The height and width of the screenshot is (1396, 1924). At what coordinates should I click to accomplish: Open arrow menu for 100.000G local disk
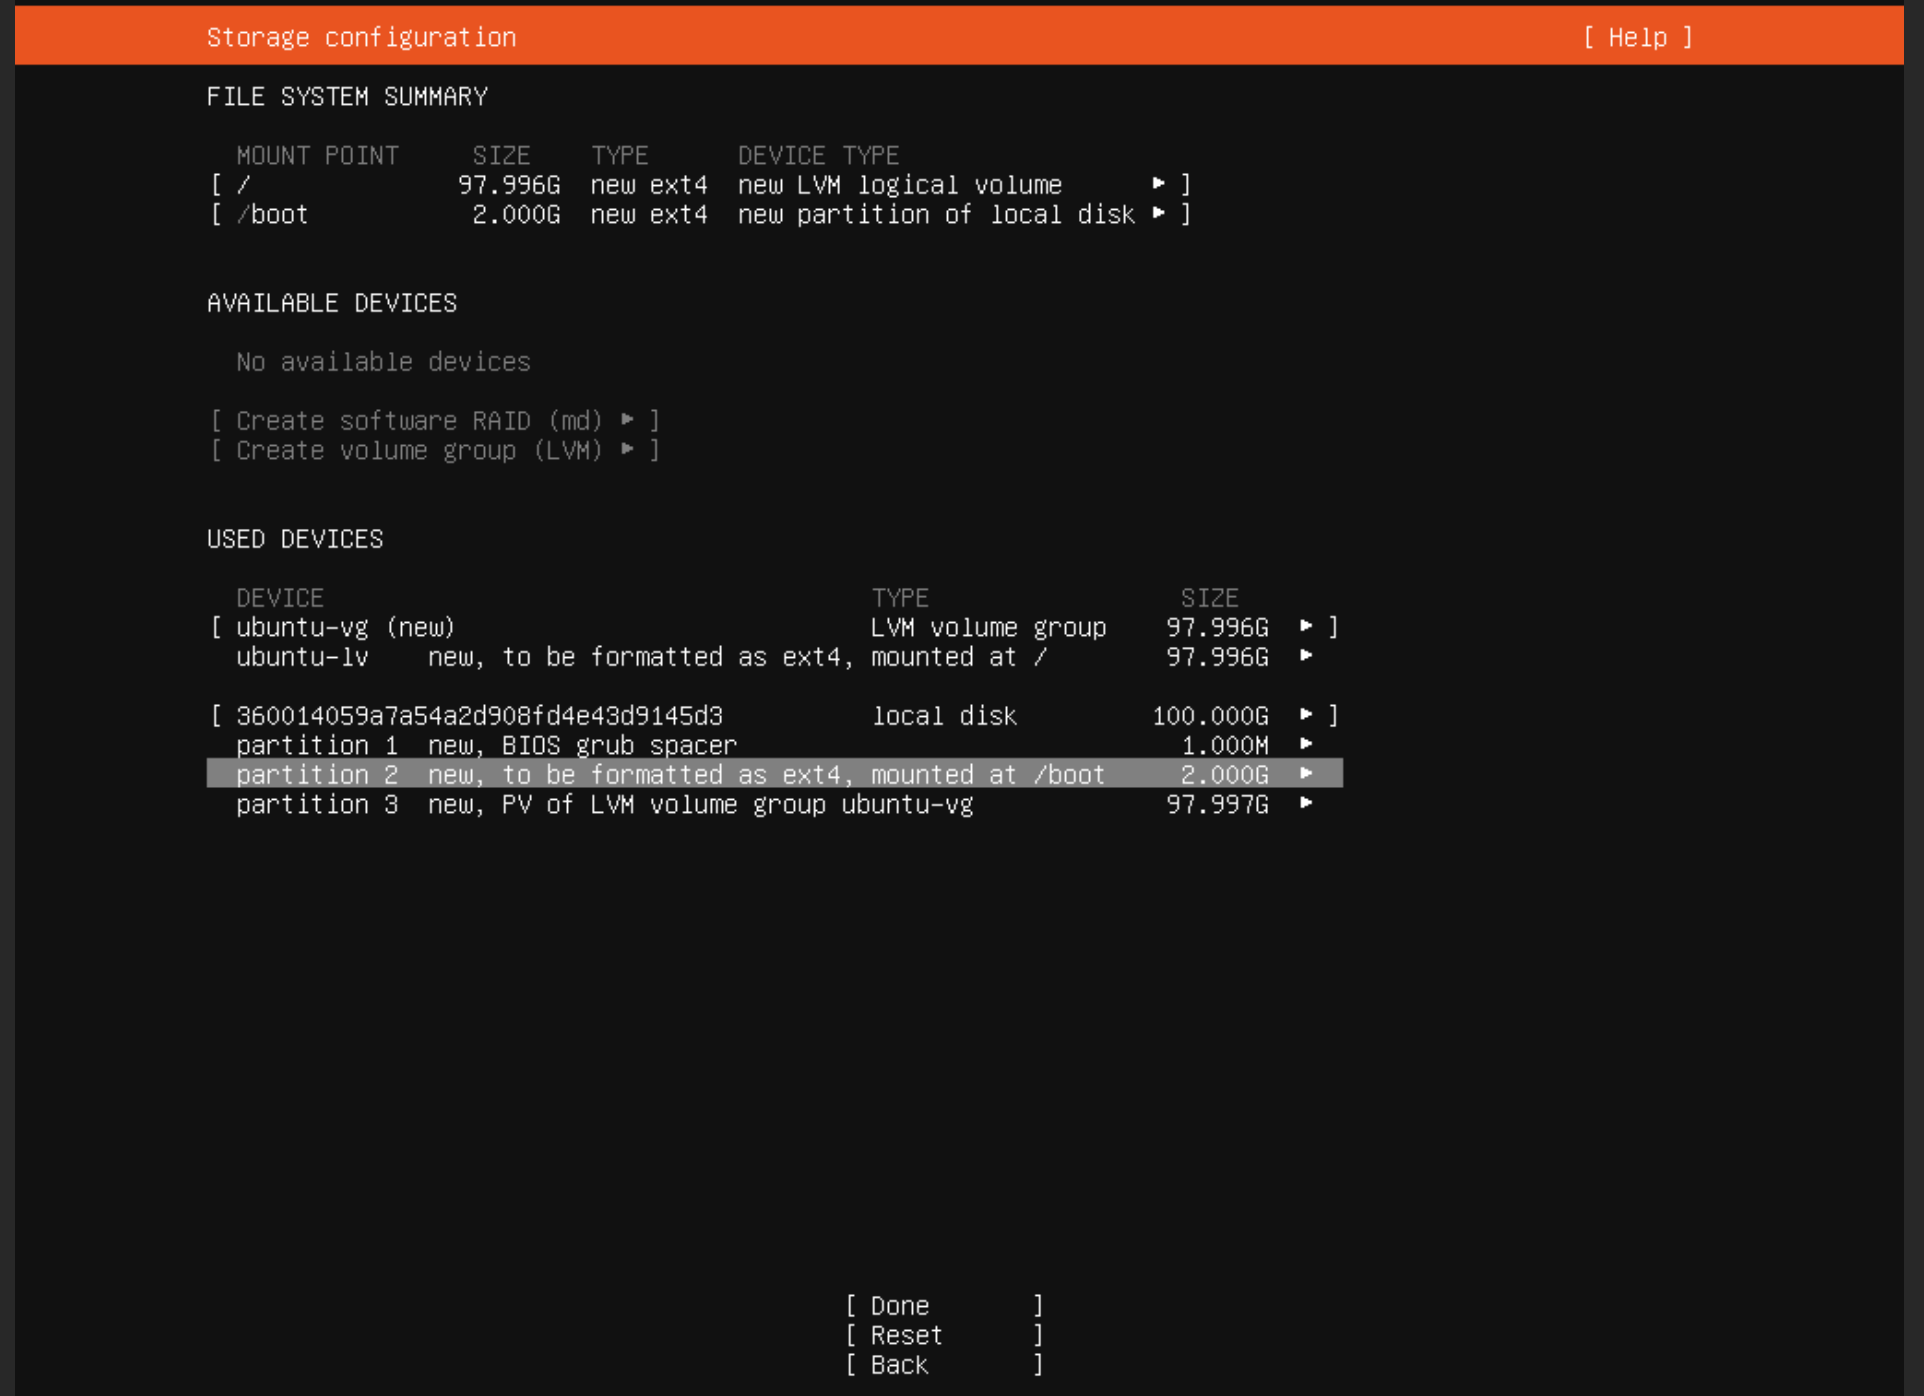click(x=1306, y=716)
